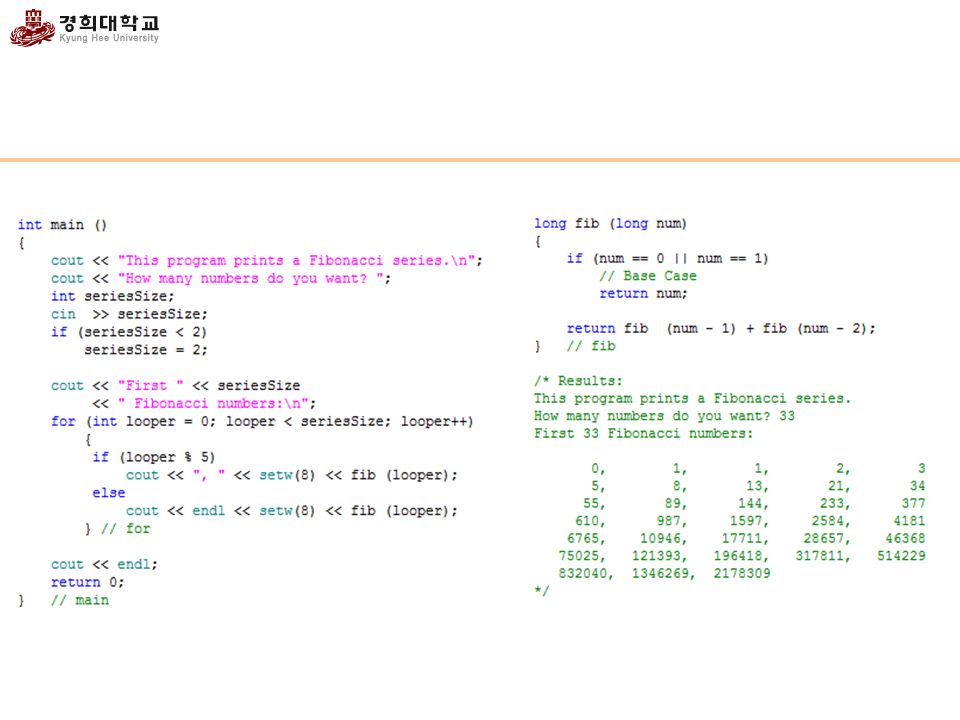Click the value 55 in the results table
The image size is (960, 720).
(x=590, y=503)
